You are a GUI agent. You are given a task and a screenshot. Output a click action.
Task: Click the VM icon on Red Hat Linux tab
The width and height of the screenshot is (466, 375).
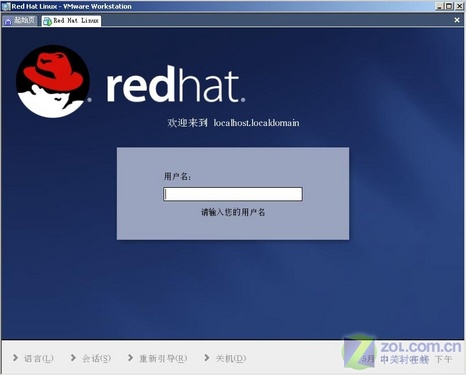click(x=47, y=21)
